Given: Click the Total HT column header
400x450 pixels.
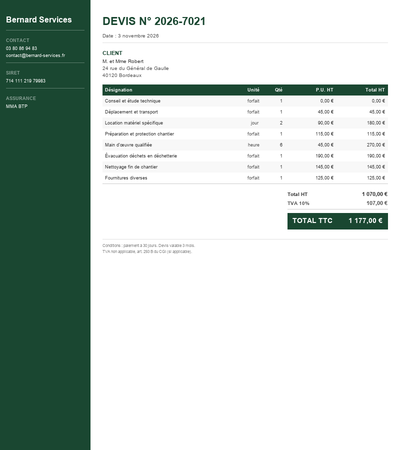Looking at the screenshot, I should (x=375, y=90).
